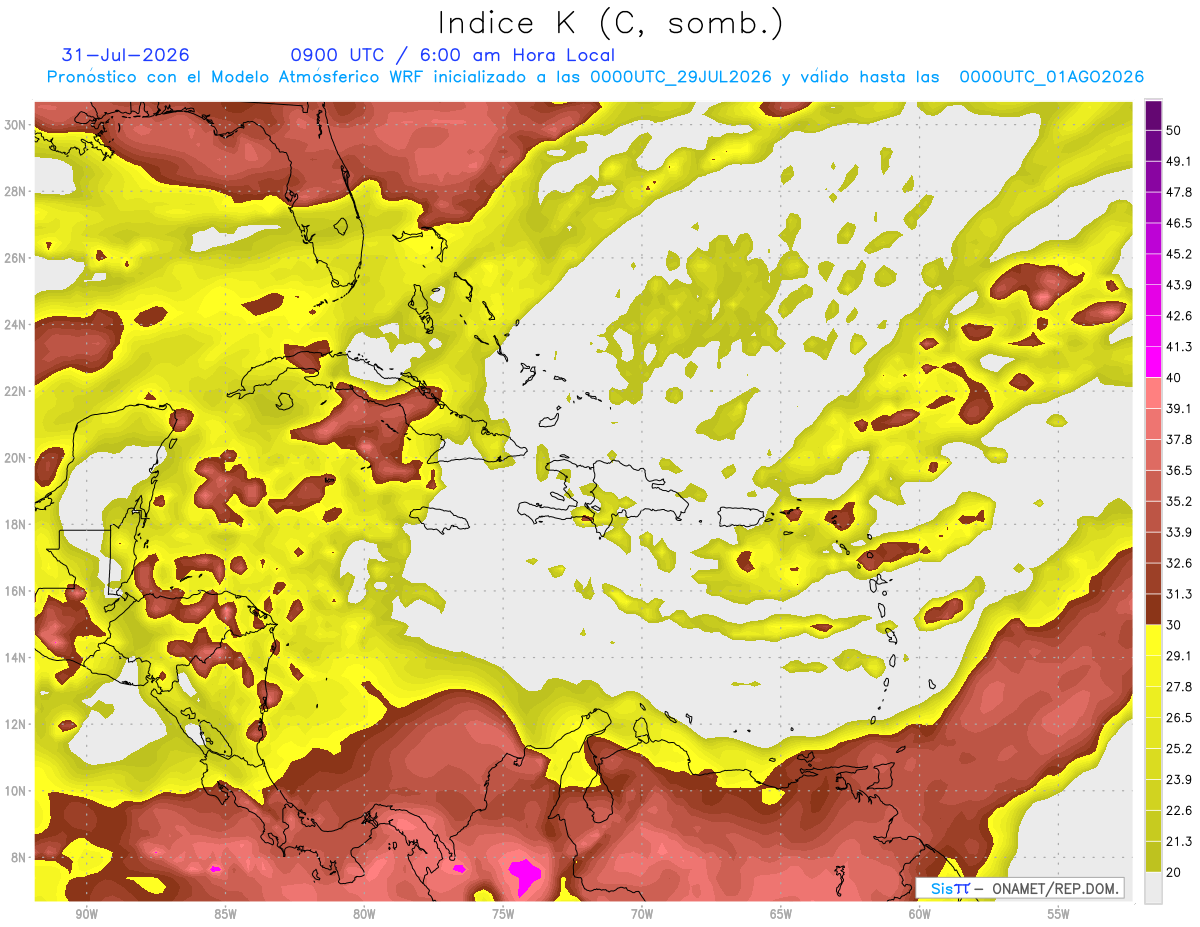This screenshot has width=1200, height=927.
Task: Click the colorbar label "37.8"
Action: tap(1179, 439)
